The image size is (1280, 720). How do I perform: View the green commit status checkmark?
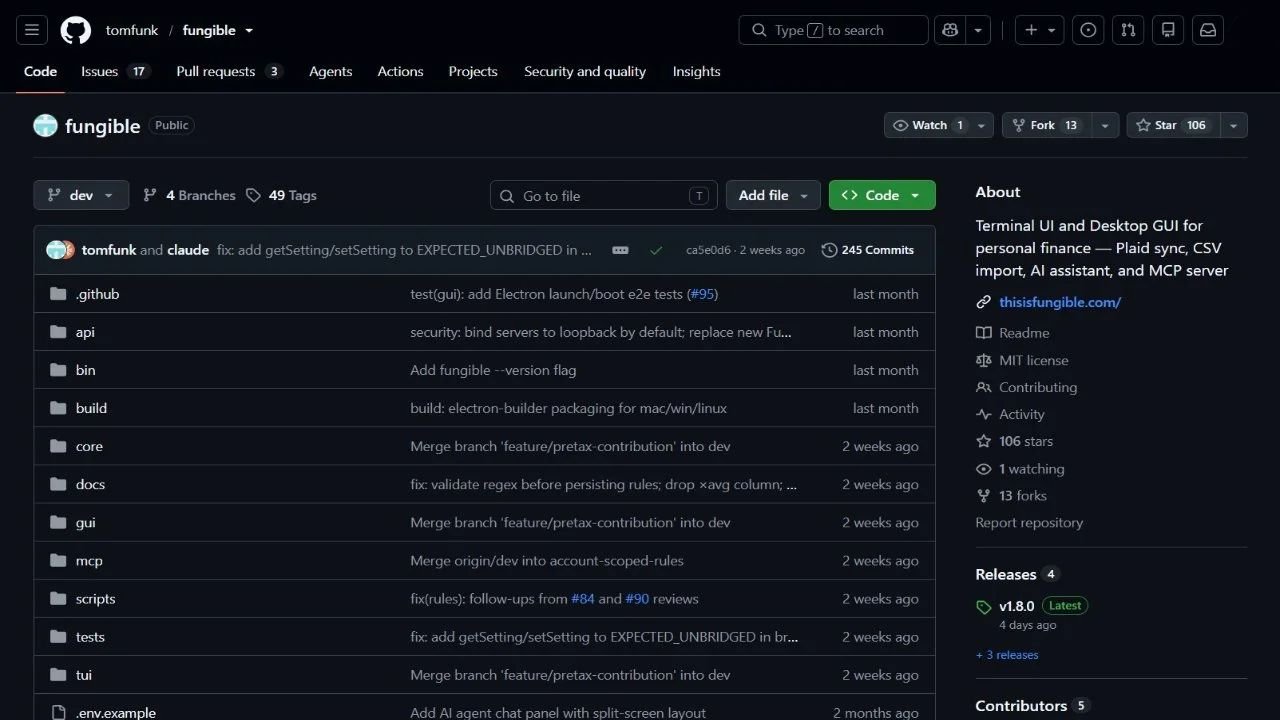tap(656, 250)
